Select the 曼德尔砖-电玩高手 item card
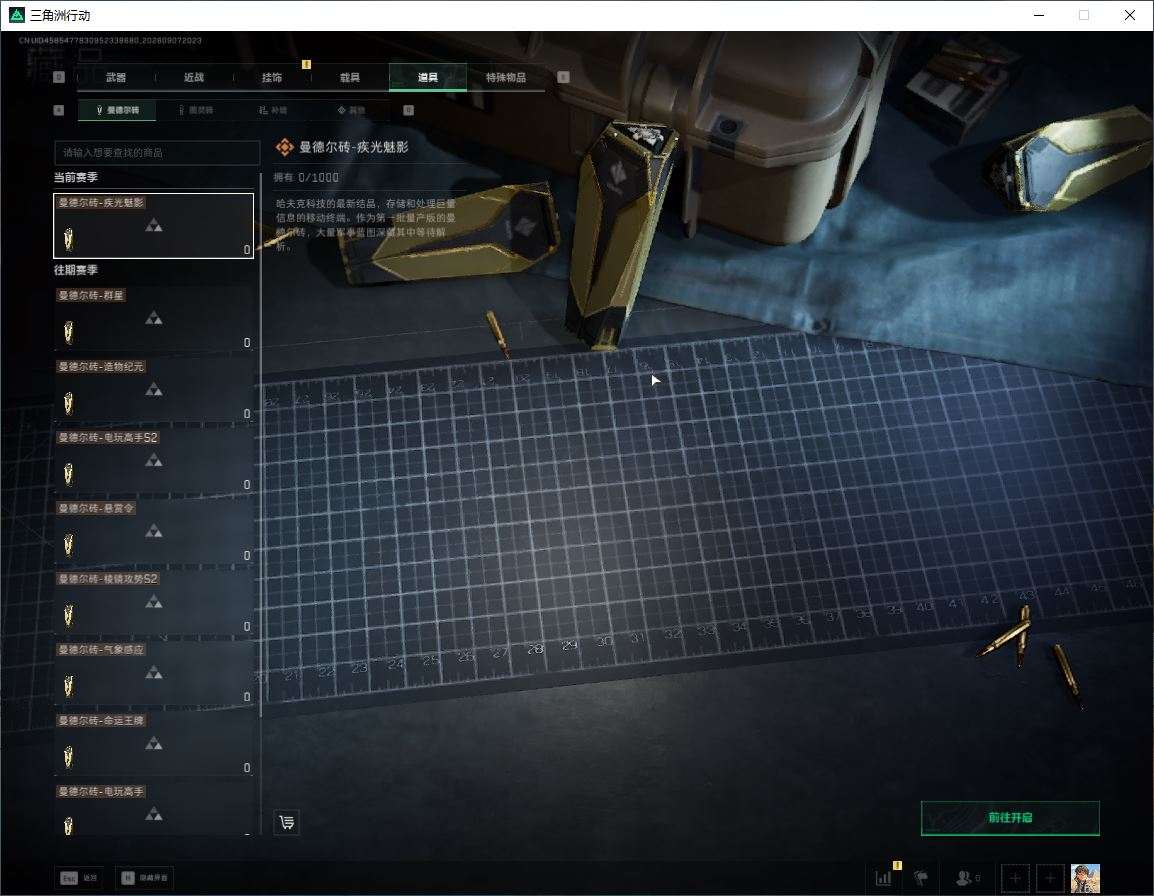 [x=154, y=808]
